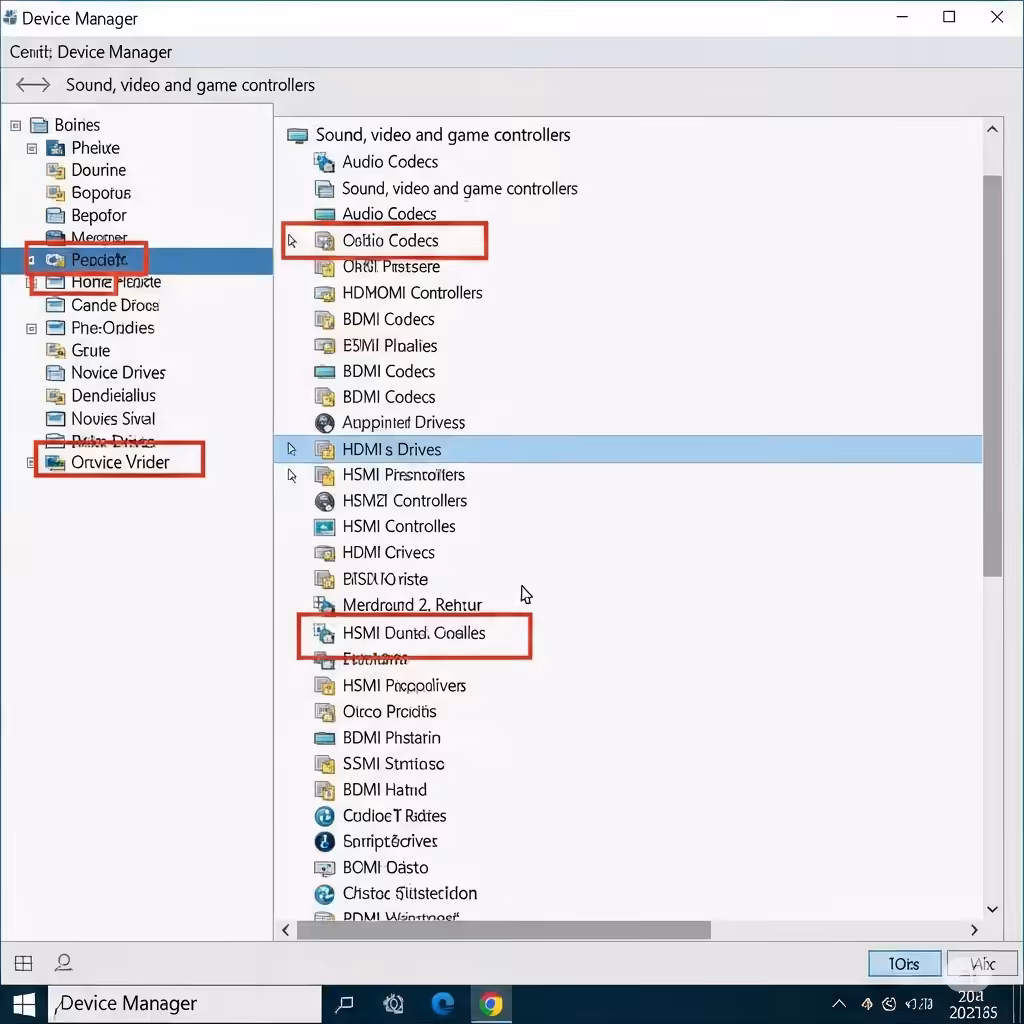Image resolution: width=1024 pixels, height=1024 pixels.
Task: Click the taskbar clock
Action: [x=972, y=1004]
